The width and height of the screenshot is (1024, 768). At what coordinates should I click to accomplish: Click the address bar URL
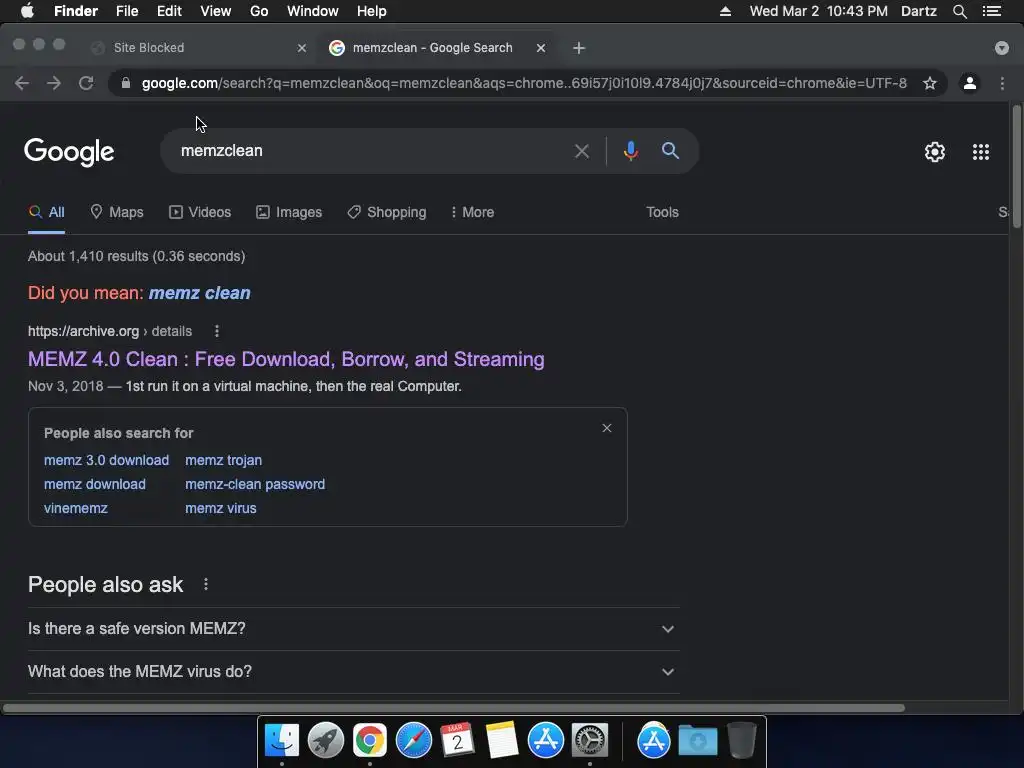point(524,83)
